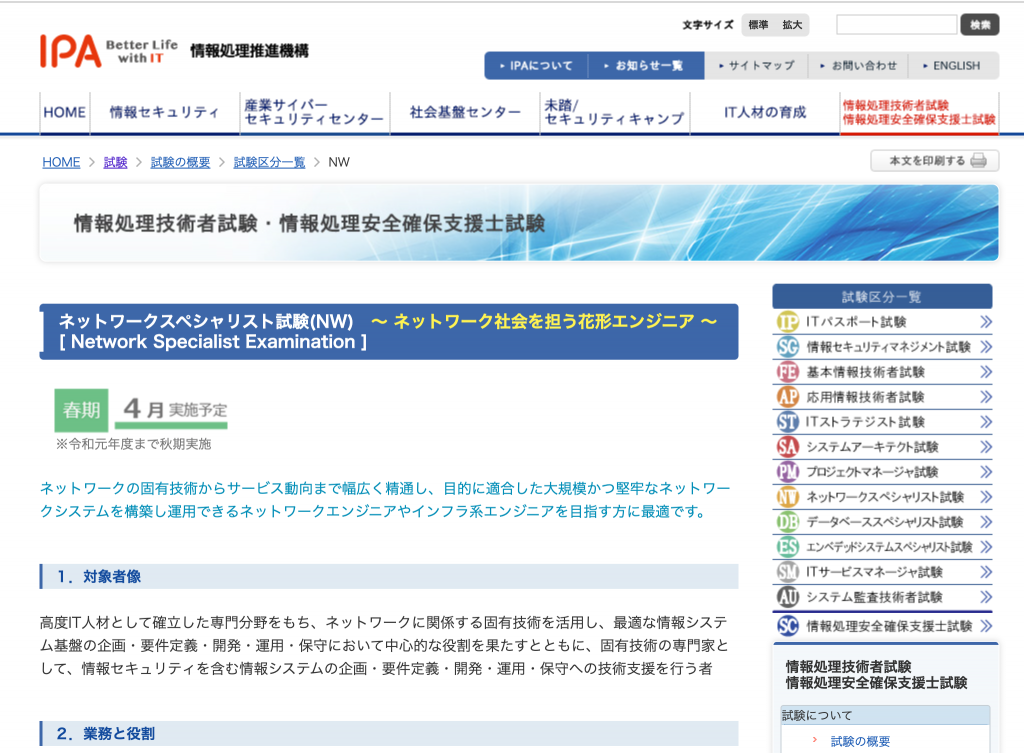Screen dimensions: 1024x753
Task: Open the 情報セキュリティ navigation tab
Action: coord(165,112)
